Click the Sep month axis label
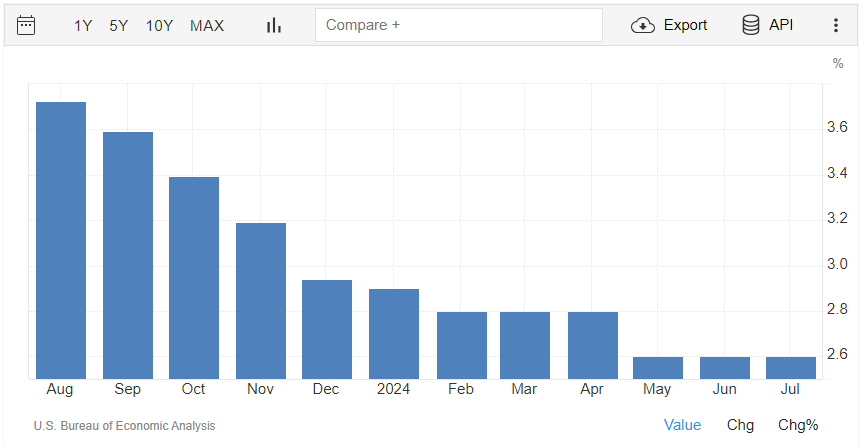The height and width of the screenshot is (447, 859). (x=128, y=389)
